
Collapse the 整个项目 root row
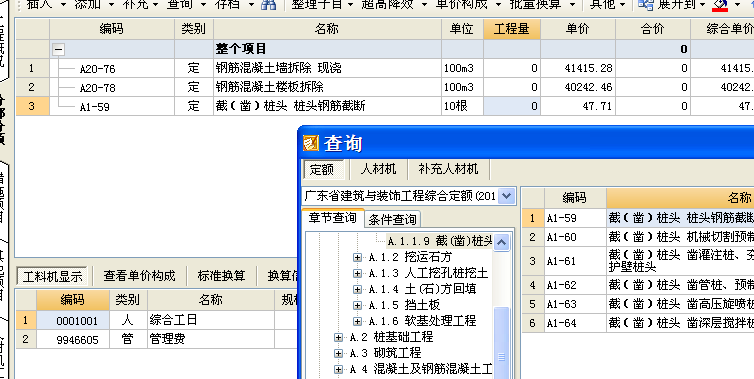(x=58, y=49)
